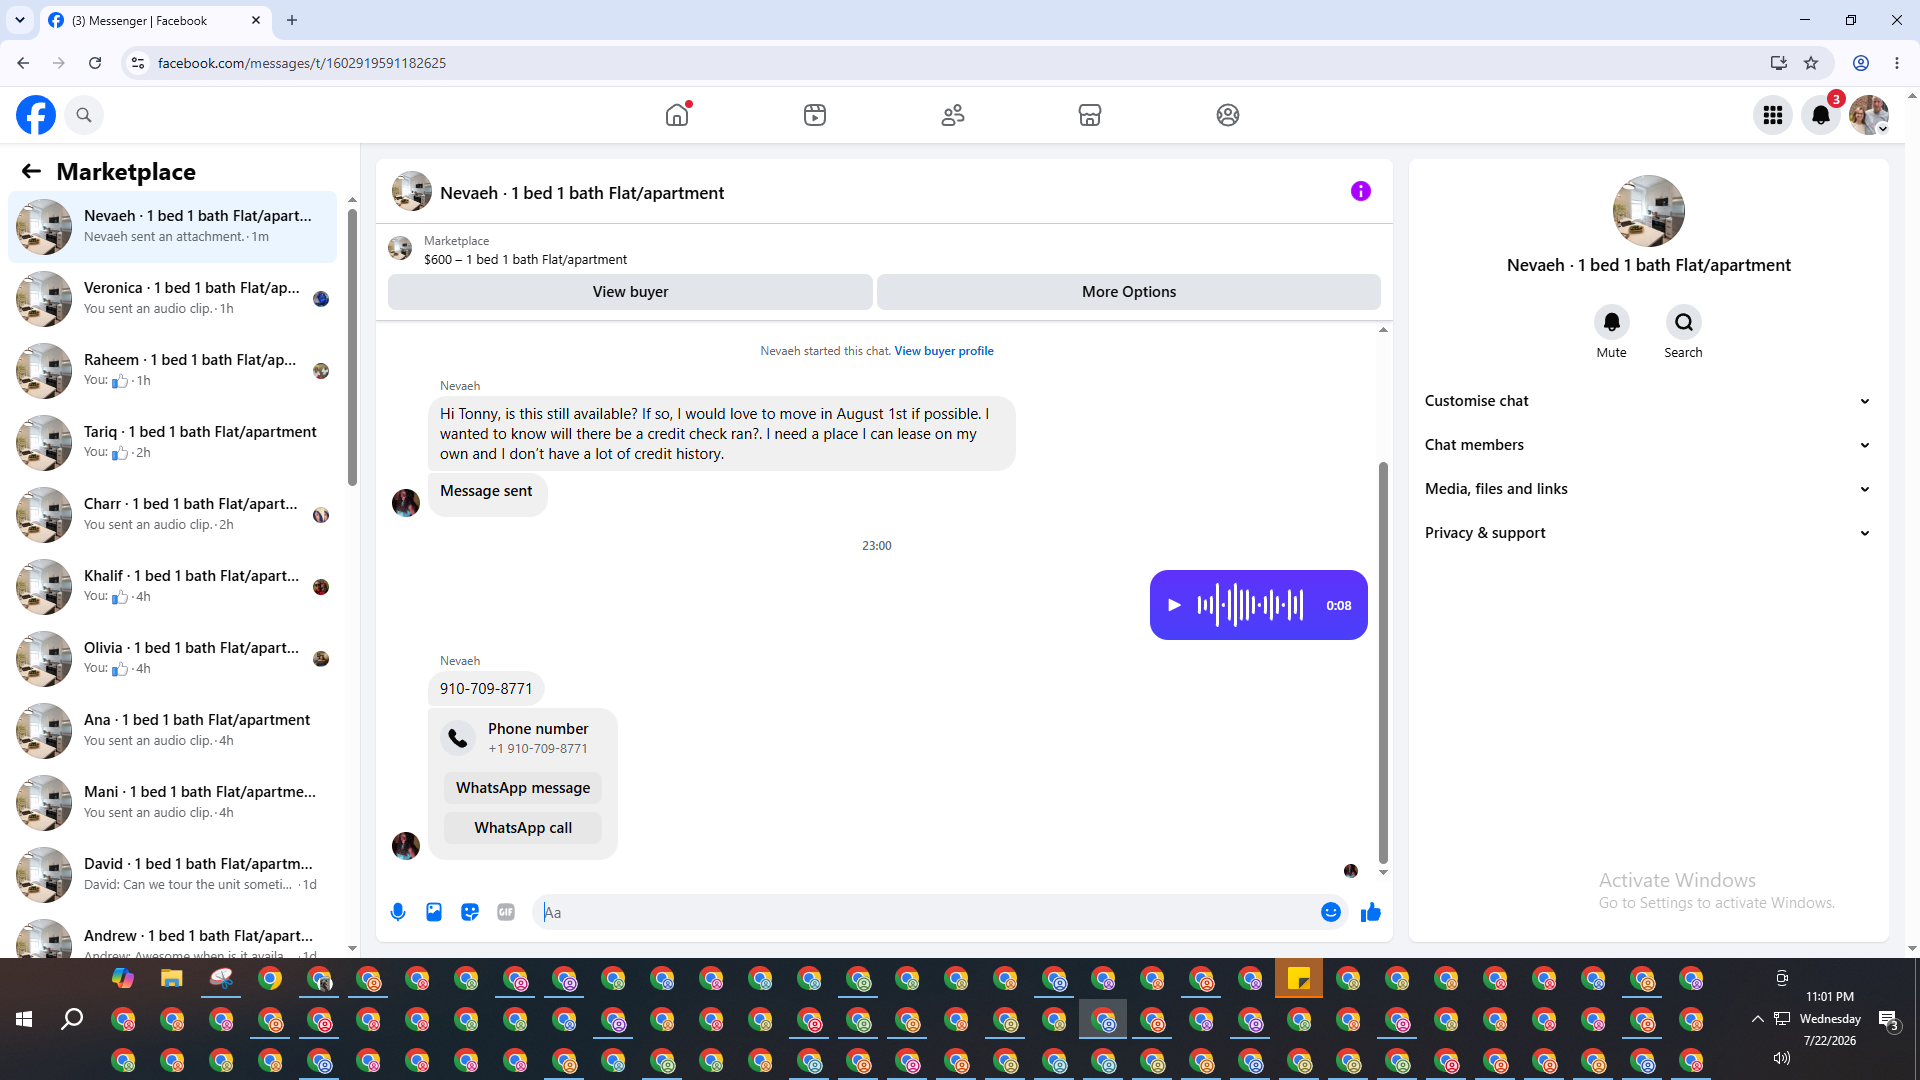Open the Facebook logo home link
Image resolution: width=1920 pixels, height=1080 pixels.
(36, 115)
